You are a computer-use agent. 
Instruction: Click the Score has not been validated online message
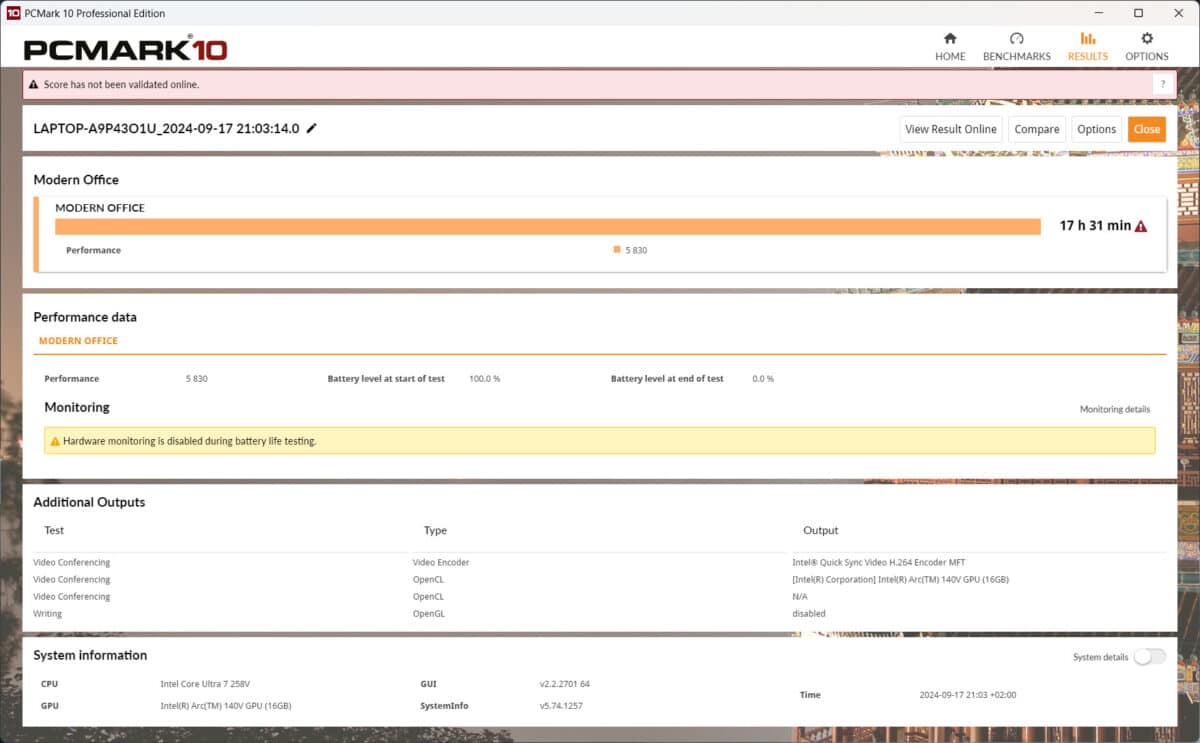[x=121, y=85]
